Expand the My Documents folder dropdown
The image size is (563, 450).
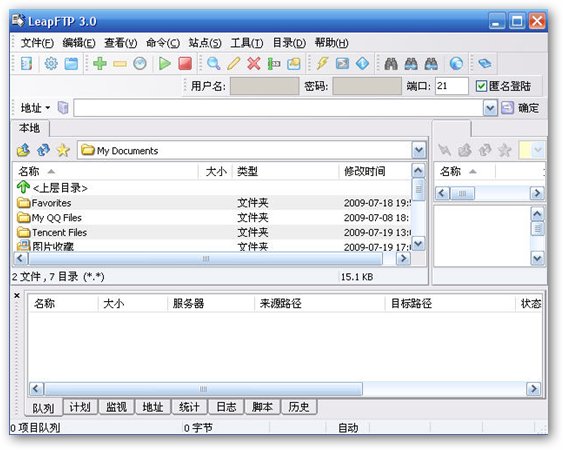(x=419, y=150)
